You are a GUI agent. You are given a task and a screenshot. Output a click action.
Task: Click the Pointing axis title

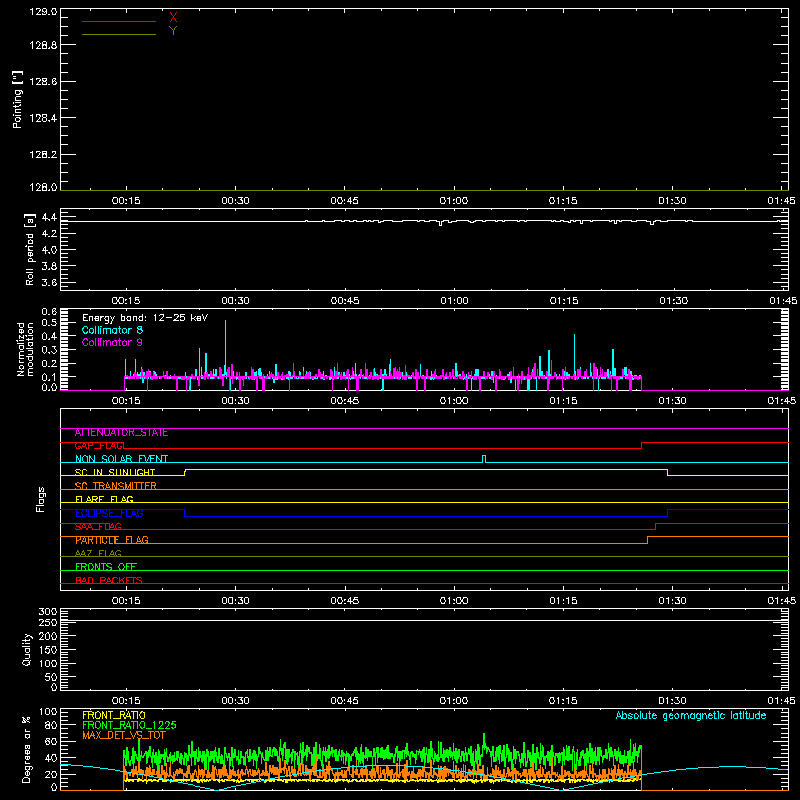pyautogui.click(x=17, y=99)
